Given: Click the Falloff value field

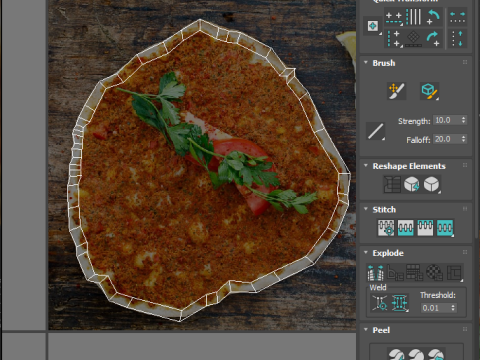Looking at the screenshot, I should tap(447, 139).
